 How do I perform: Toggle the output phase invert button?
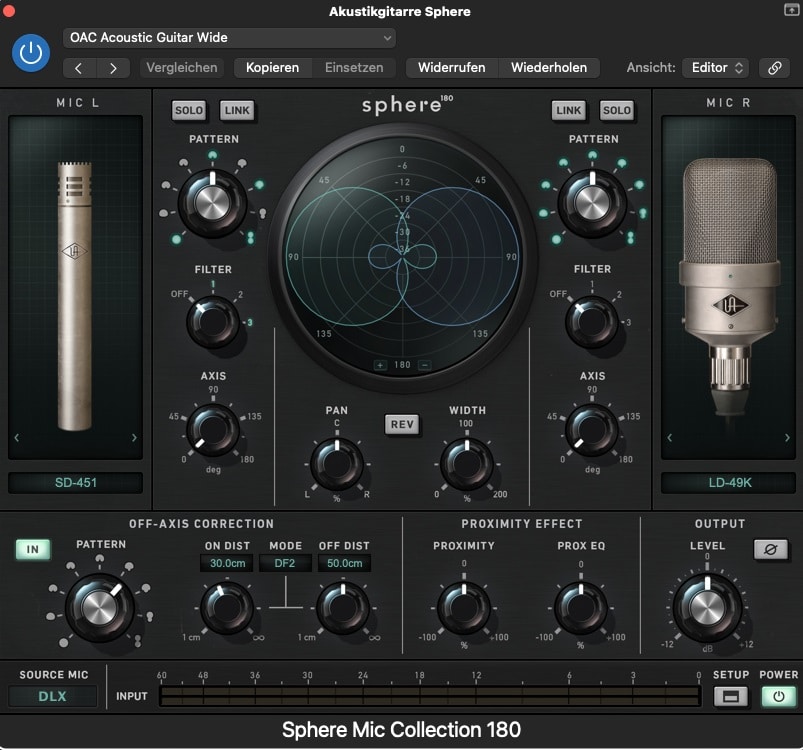pos(771,549)
